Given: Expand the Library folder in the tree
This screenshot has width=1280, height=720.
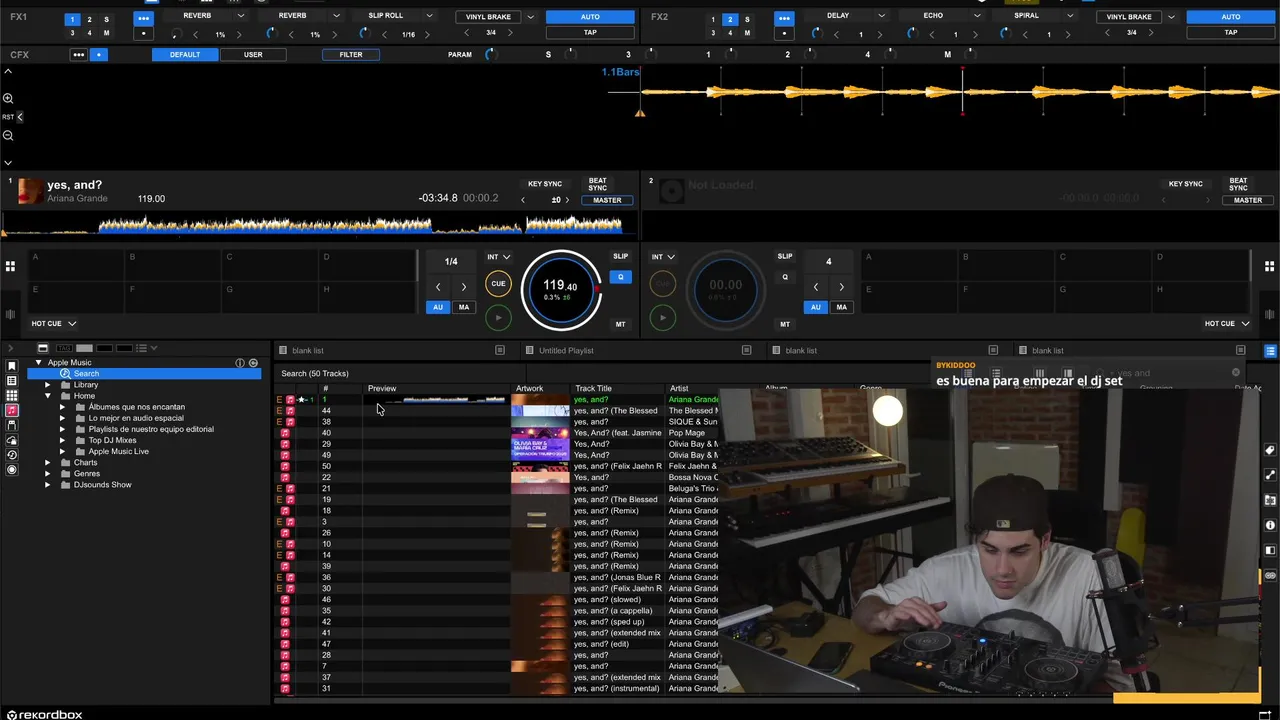Looking at the screenshot, I should click(48, 385).
